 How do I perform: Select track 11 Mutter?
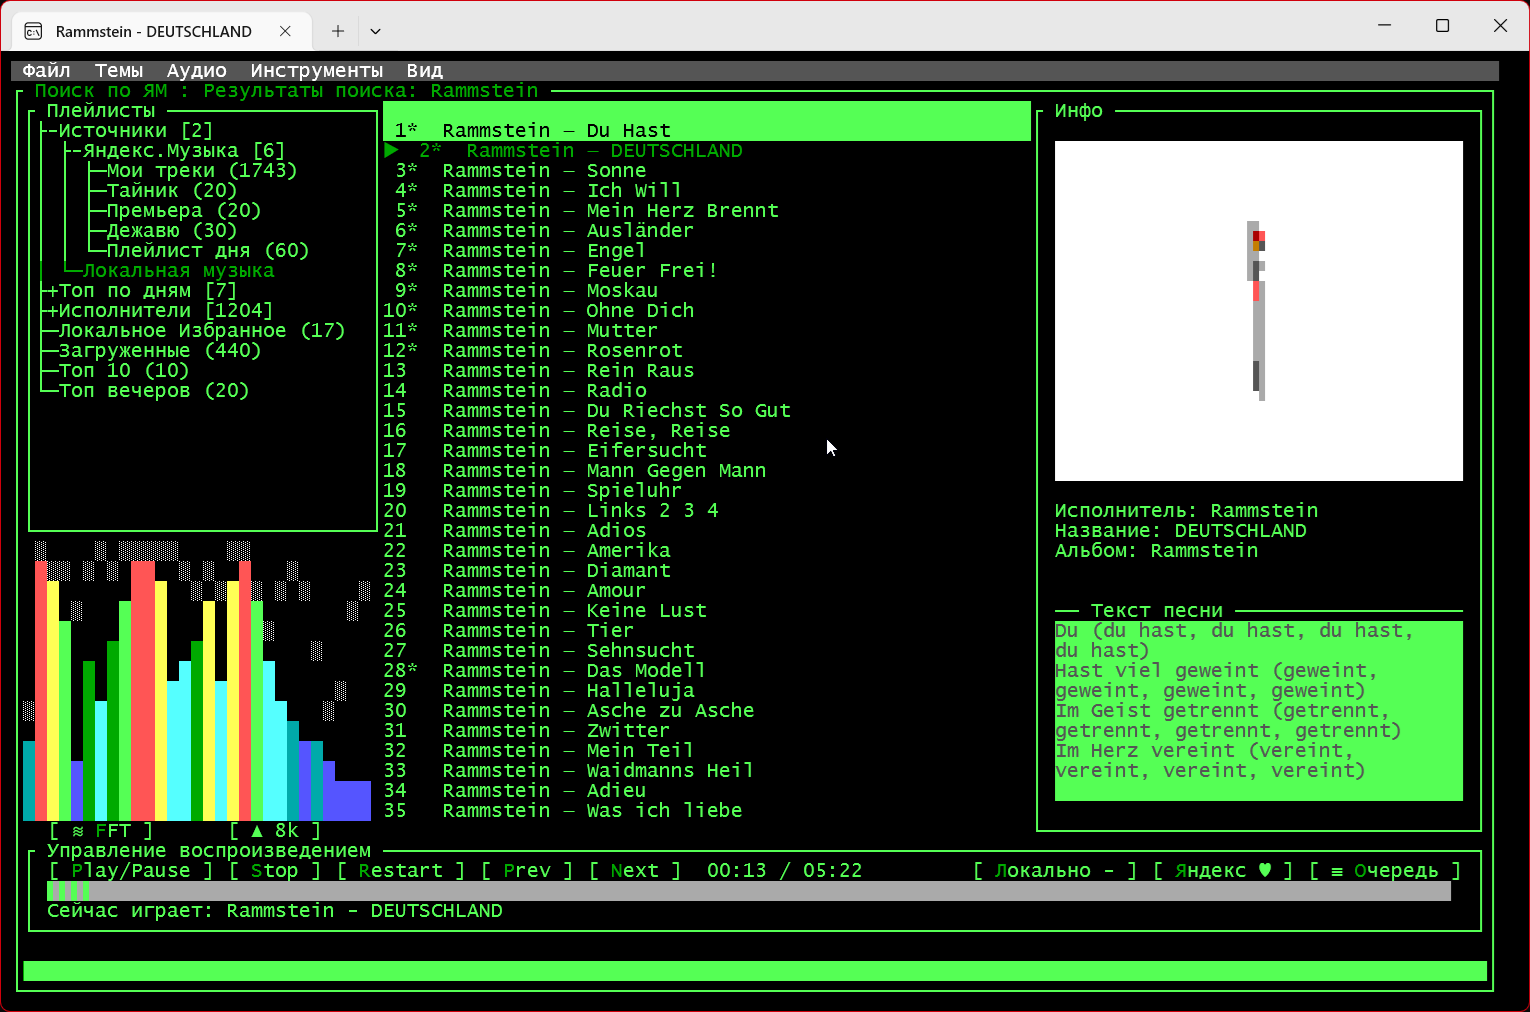707,331
